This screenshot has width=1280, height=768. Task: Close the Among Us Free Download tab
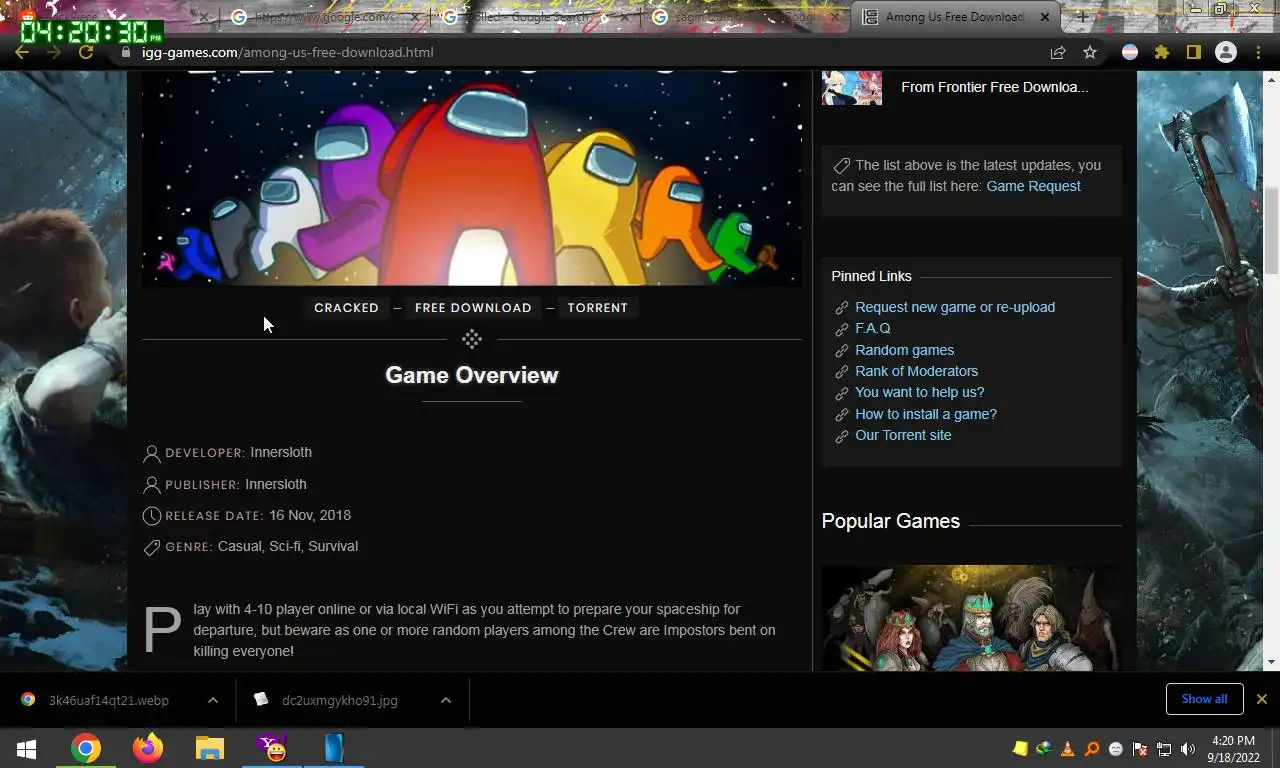(1045, 17)
